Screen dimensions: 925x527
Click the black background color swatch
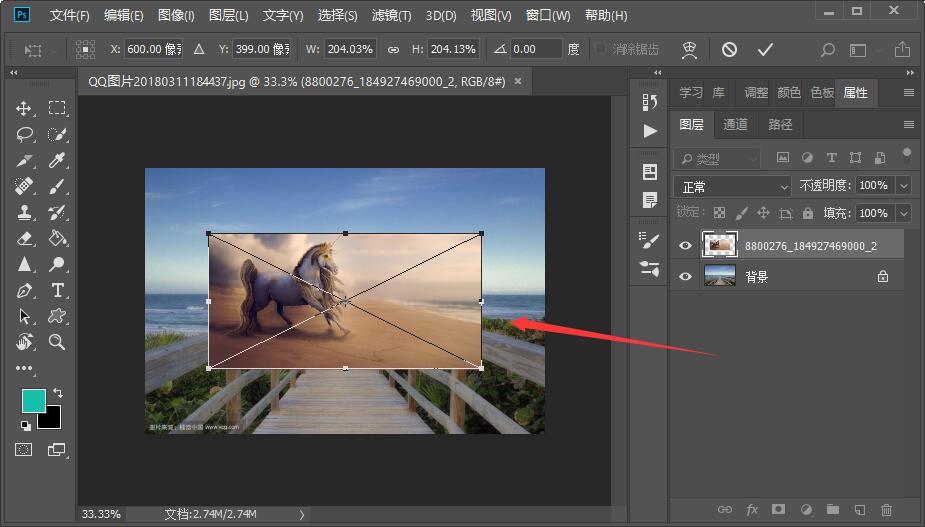(52, 420)
